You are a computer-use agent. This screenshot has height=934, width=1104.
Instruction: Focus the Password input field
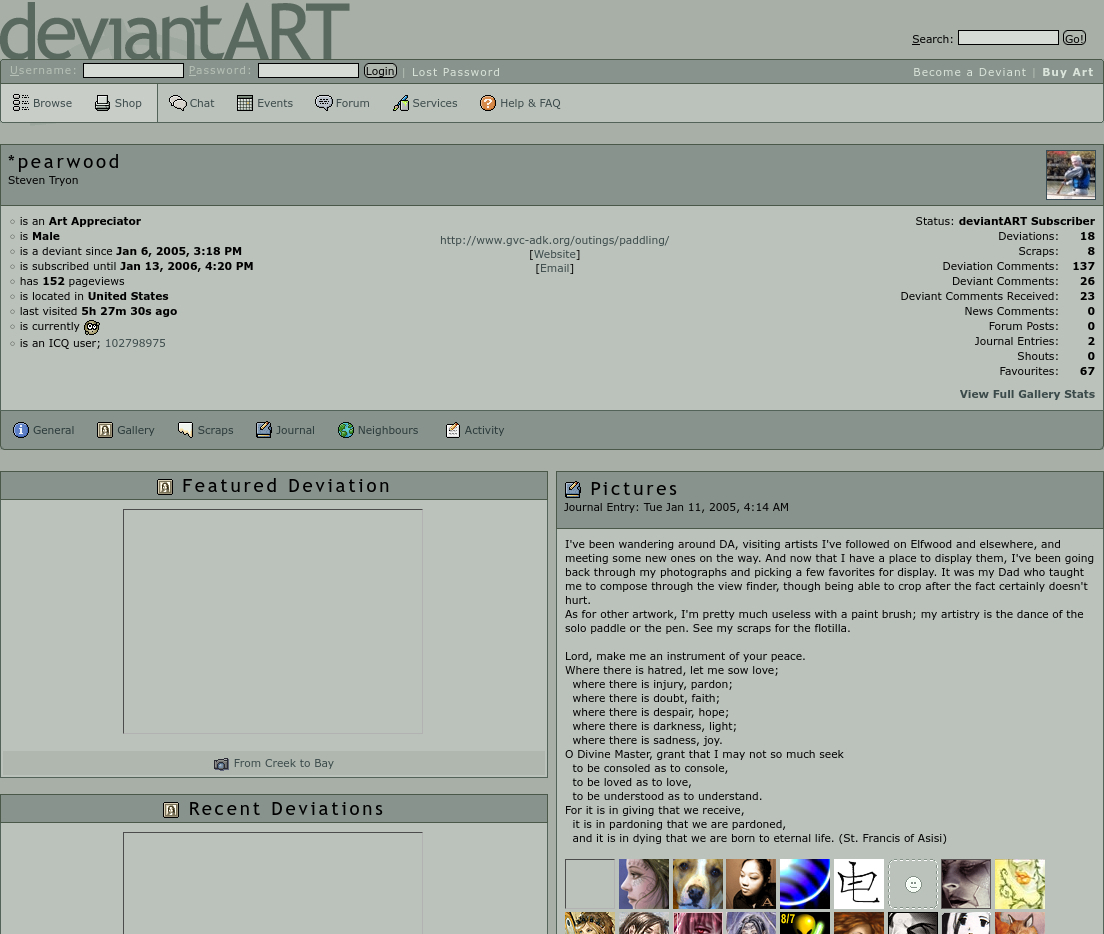308,70
